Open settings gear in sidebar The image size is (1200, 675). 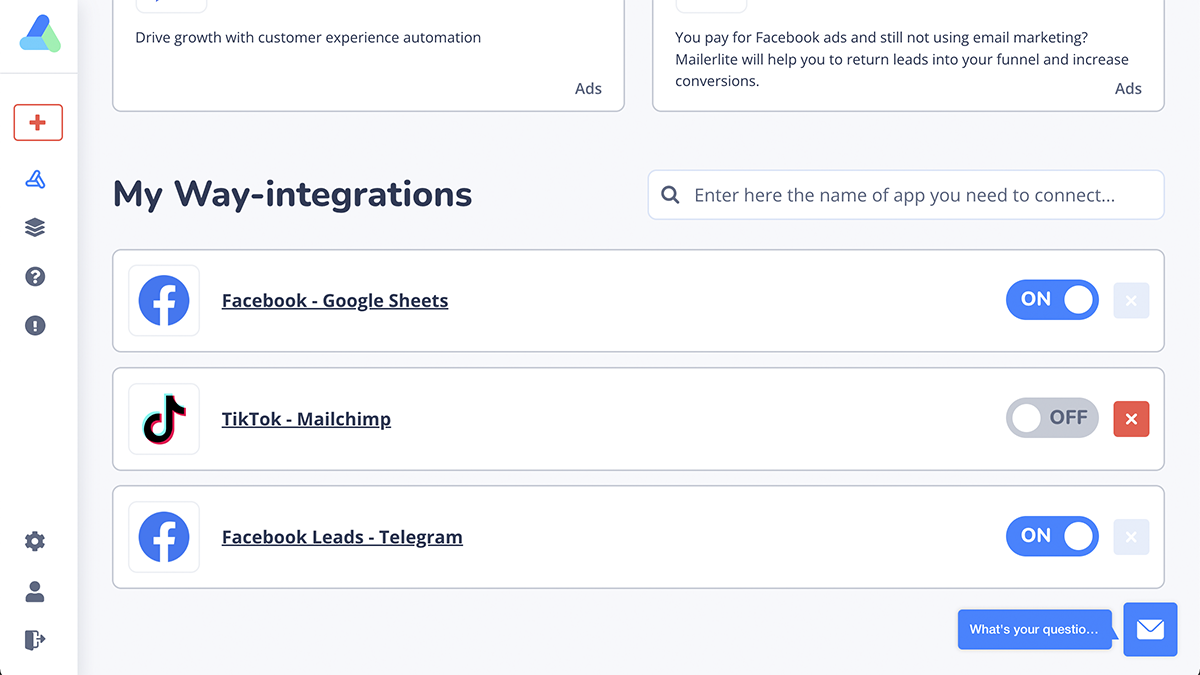click(x=35, y=541)
